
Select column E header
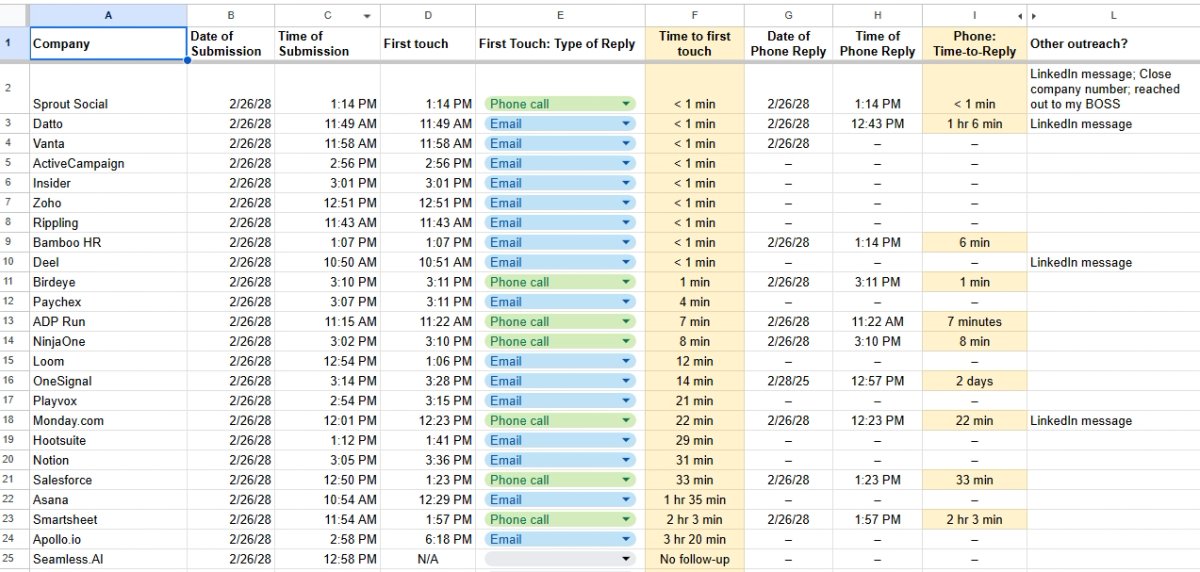tap(560, 16)
